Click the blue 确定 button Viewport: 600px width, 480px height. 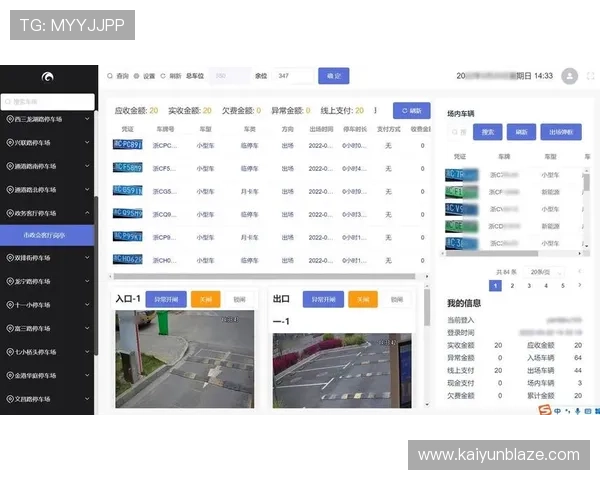(334, 76)
